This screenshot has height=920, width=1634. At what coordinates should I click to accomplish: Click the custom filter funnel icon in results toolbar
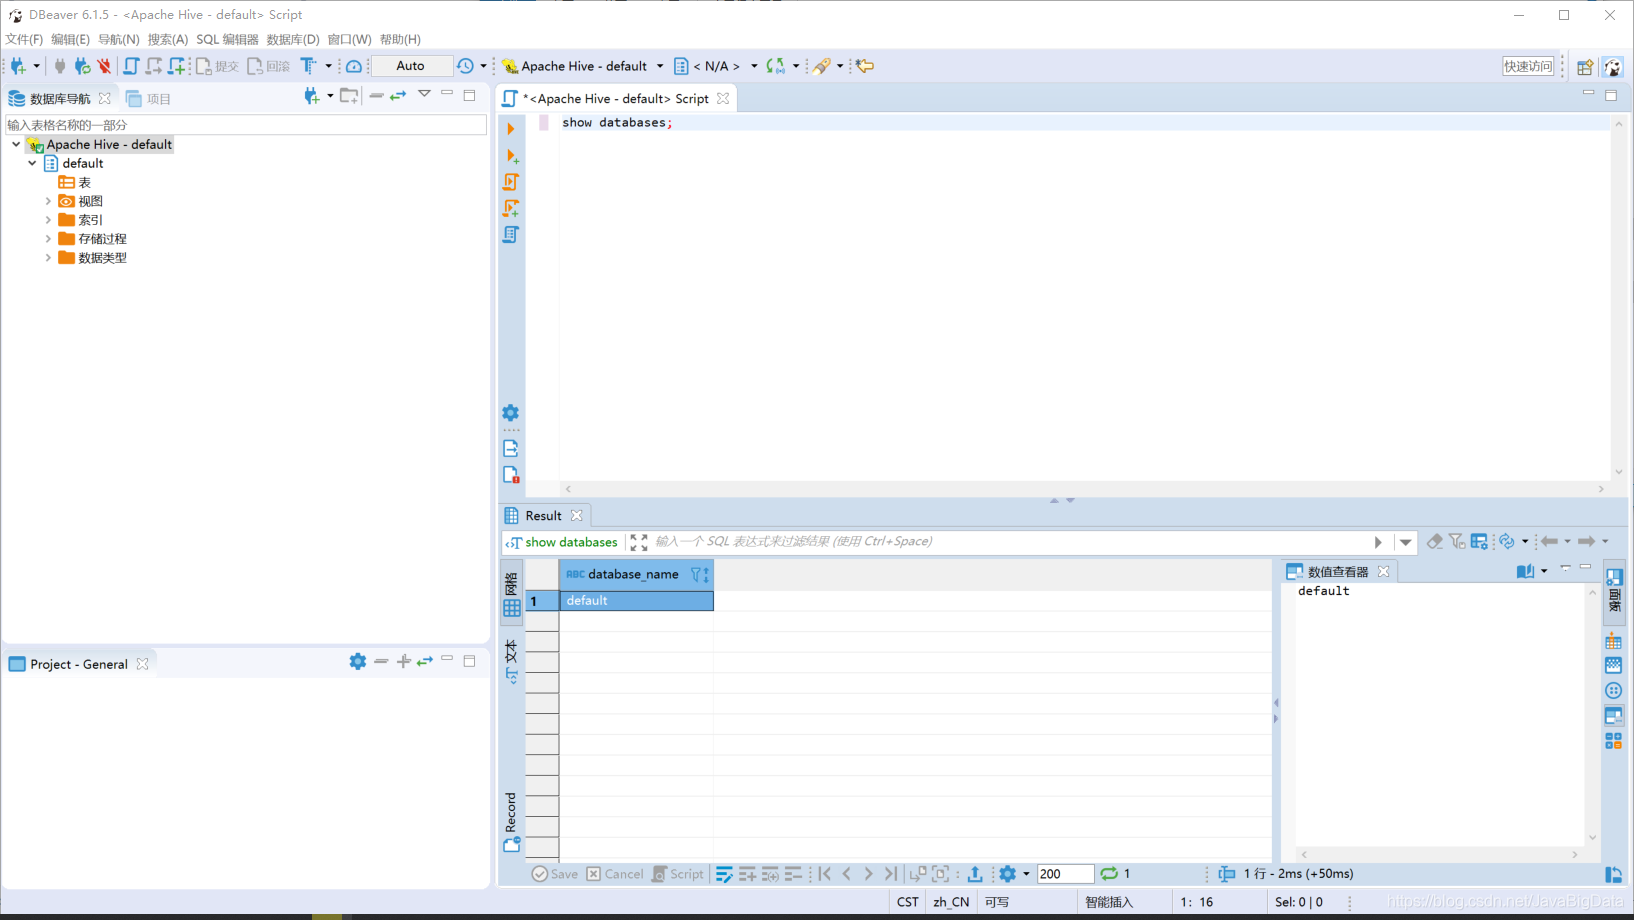point(1457,541)
